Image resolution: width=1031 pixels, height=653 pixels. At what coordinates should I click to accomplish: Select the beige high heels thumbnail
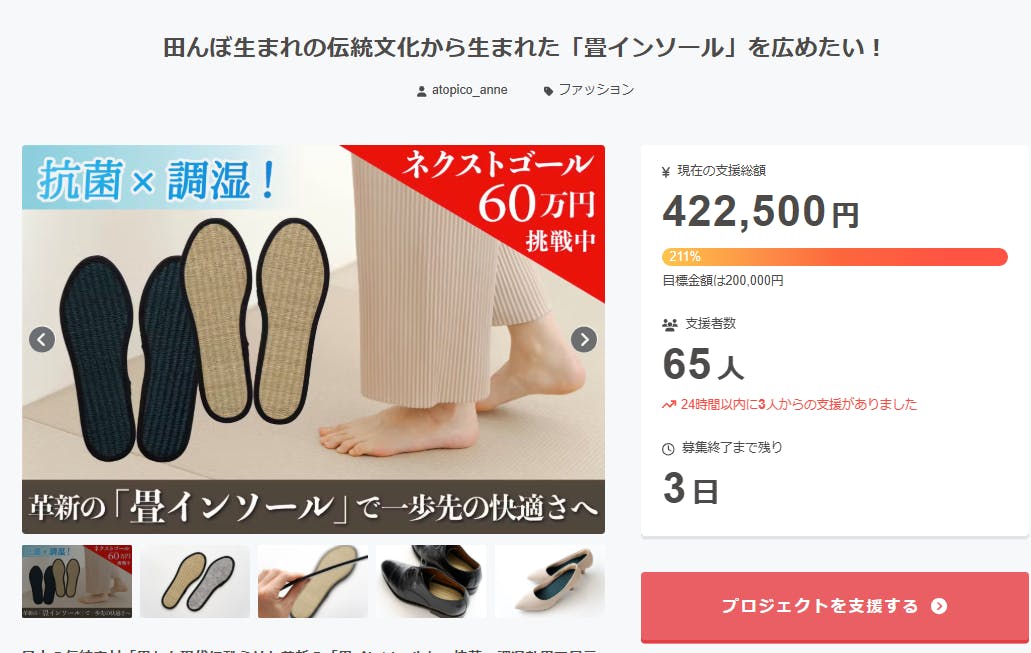[550, 581]
